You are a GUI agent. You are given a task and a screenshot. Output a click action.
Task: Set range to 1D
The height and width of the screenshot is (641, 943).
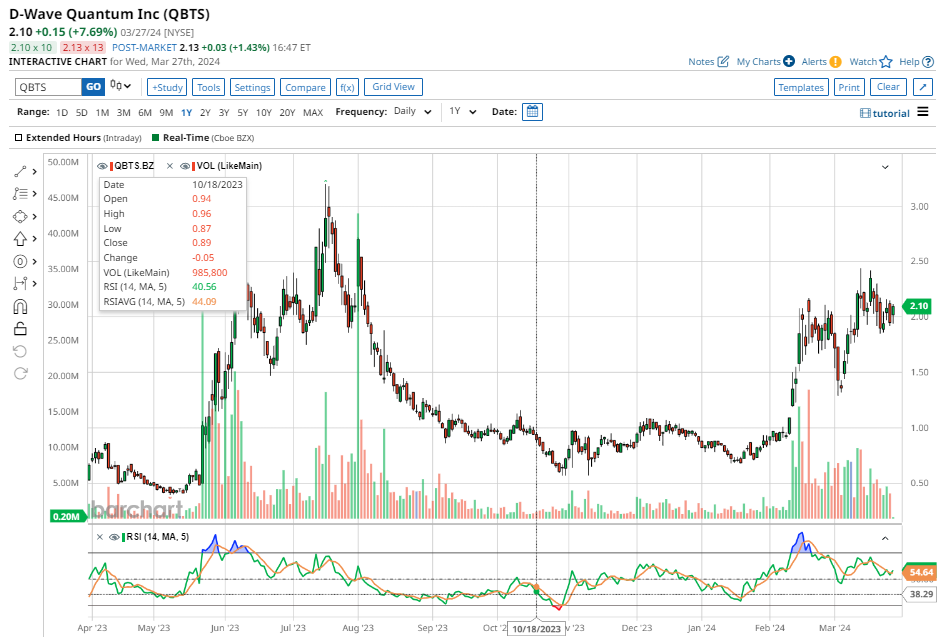tap(62, 112)
